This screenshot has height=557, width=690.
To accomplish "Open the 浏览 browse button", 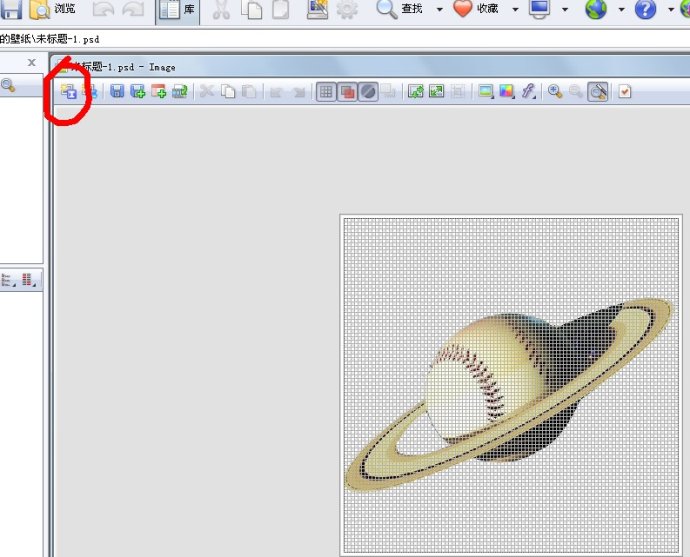I will pyautogui.click(x=52, y=9).
